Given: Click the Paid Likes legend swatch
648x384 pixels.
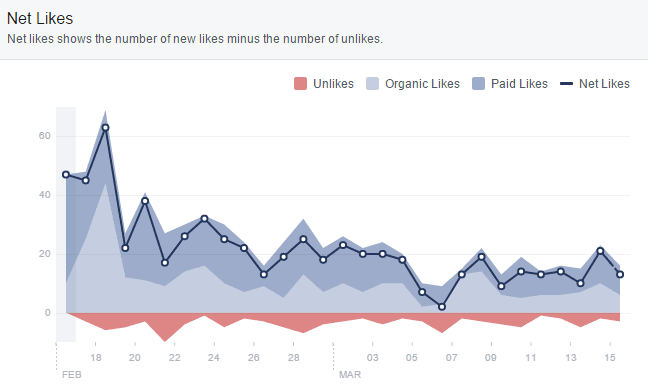Looking at the screenshot, I should click(x=478, y=83).
